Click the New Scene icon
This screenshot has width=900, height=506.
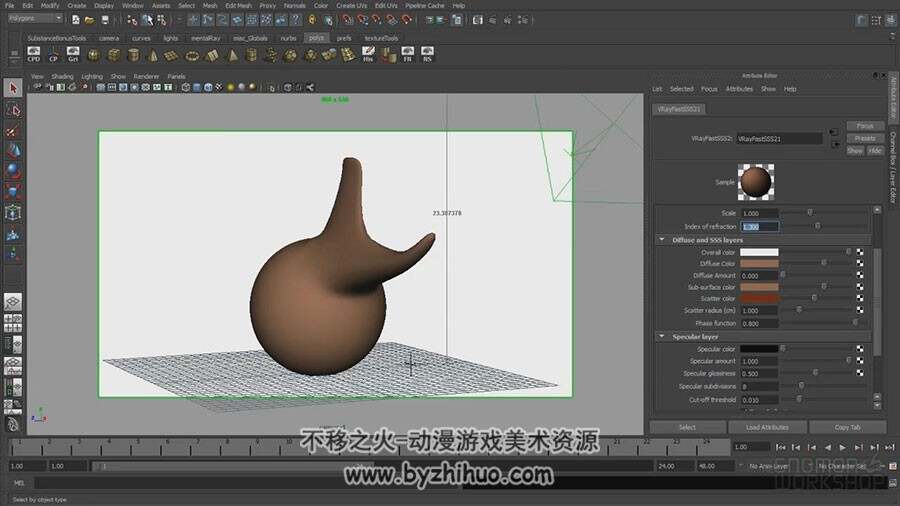coord(75,20)
